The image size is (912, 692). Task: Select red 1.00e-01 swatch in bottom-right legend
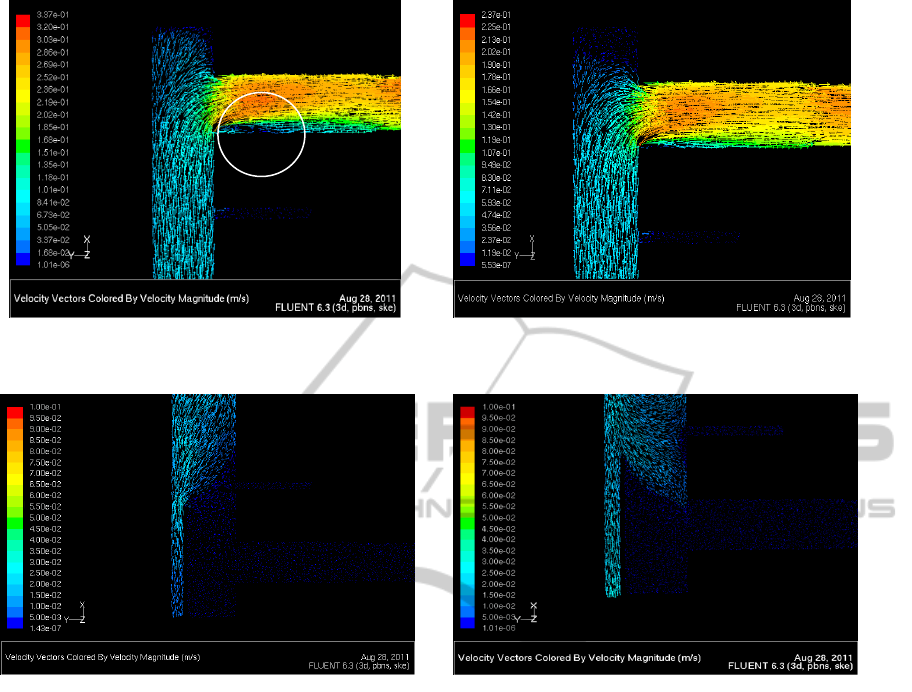[464, 408]
